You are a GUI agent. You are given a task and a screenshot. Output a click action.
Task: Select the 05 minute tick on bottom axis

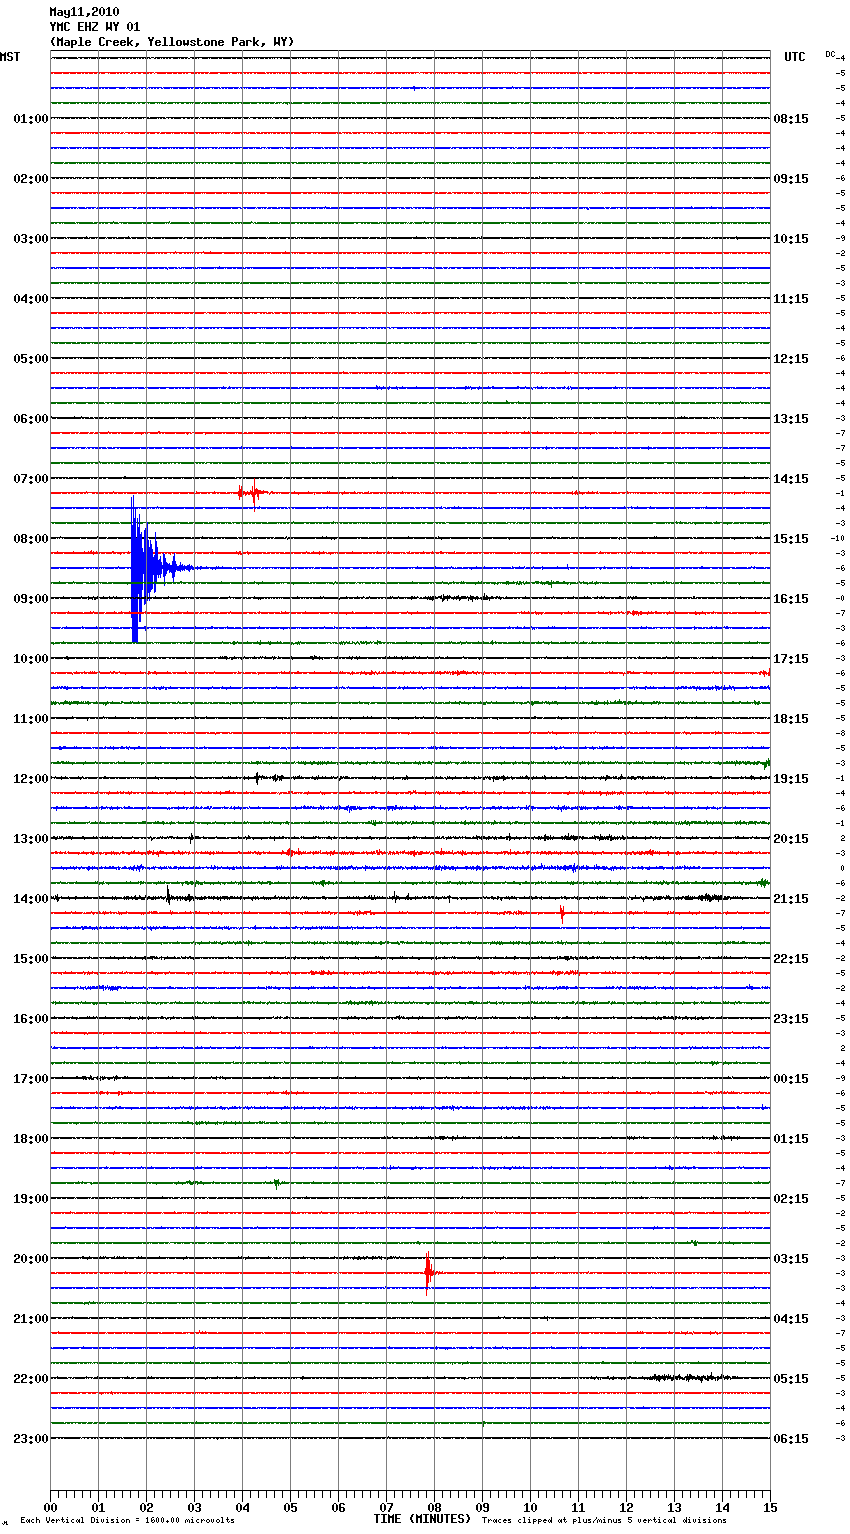tap(290, 1507)
